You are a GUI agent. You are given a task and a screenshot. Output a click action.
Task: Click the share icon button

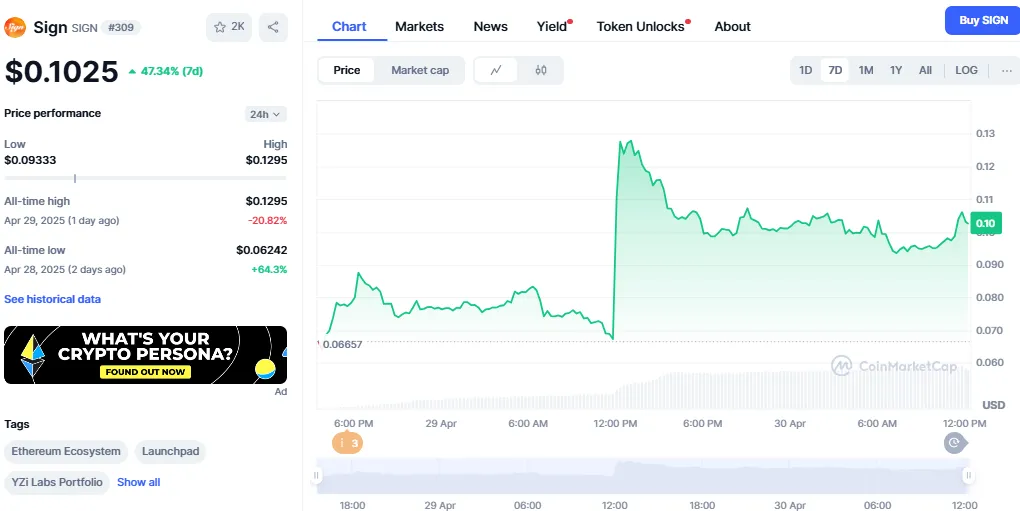click(x=273, y=27)
